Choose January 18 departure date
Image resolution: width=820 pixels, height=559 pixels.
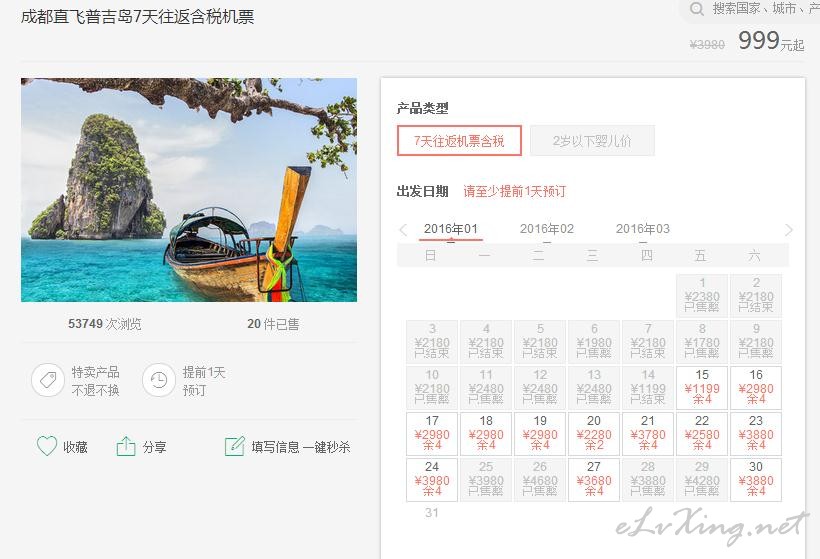(486, 433)
